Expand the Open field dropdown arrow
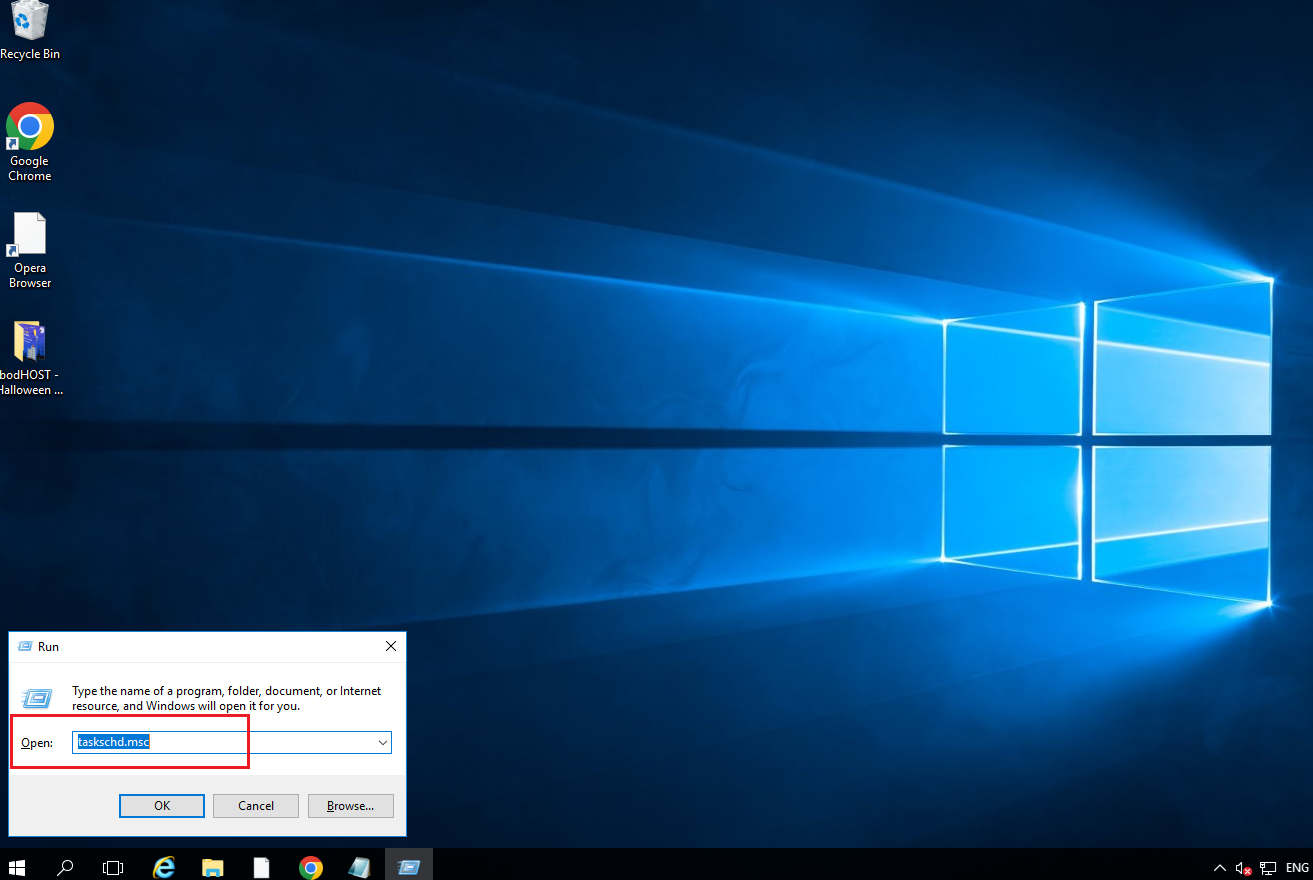 point(383,742)
